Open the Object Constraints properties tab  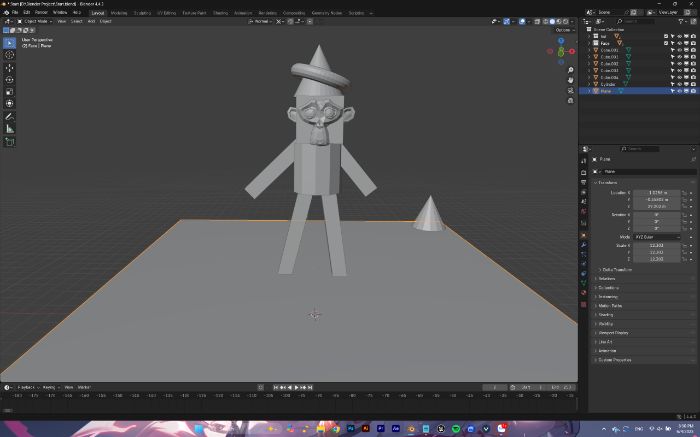pos(583,273)
